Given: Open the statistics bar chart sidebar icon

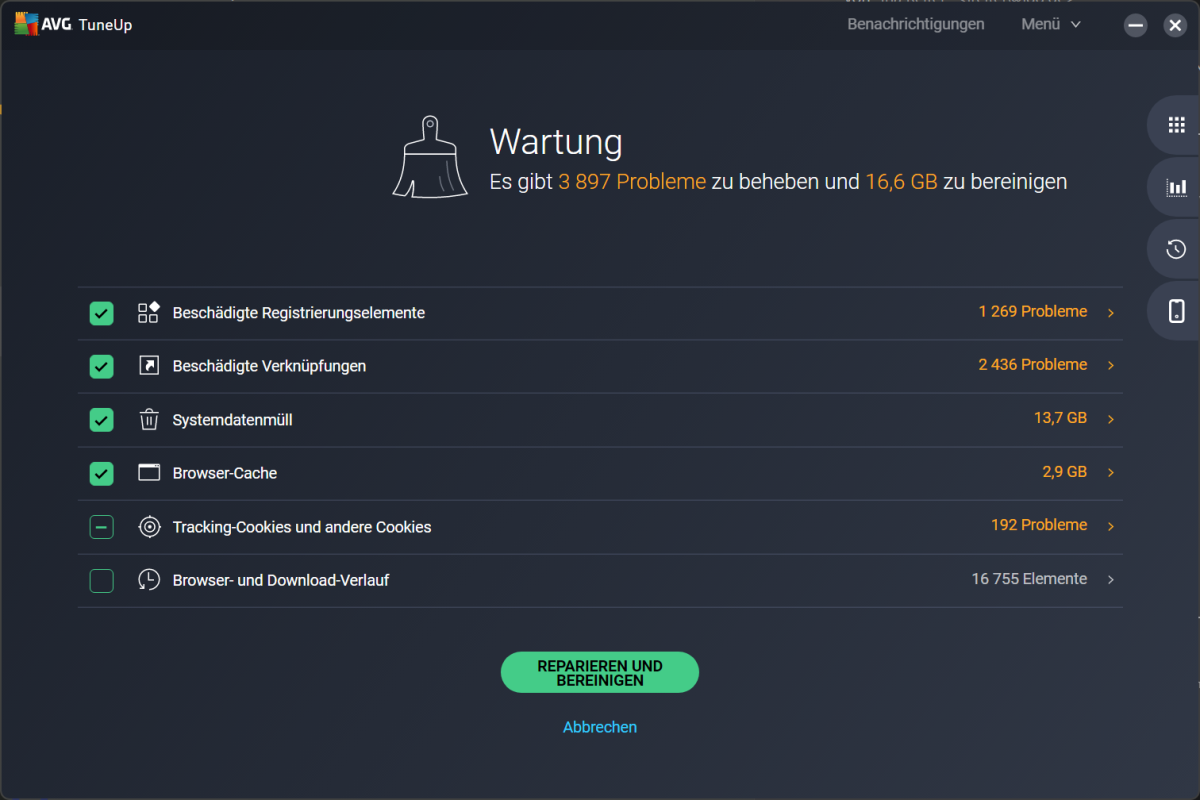Looking at the screenshot, I should coord(1176,187).
